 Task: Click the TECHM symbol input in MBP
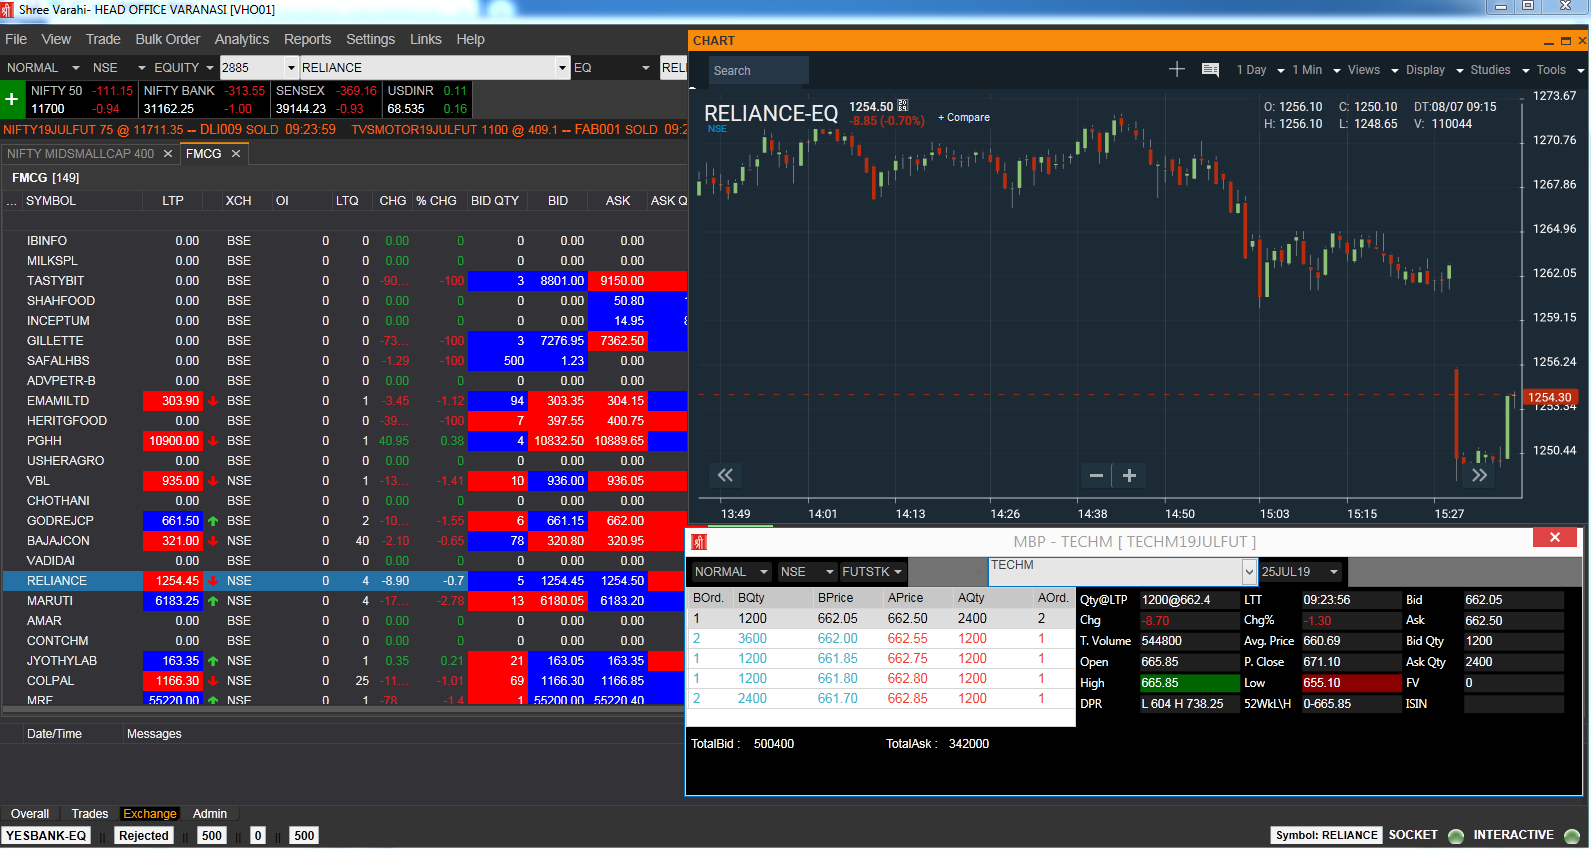pos(1114,572)
